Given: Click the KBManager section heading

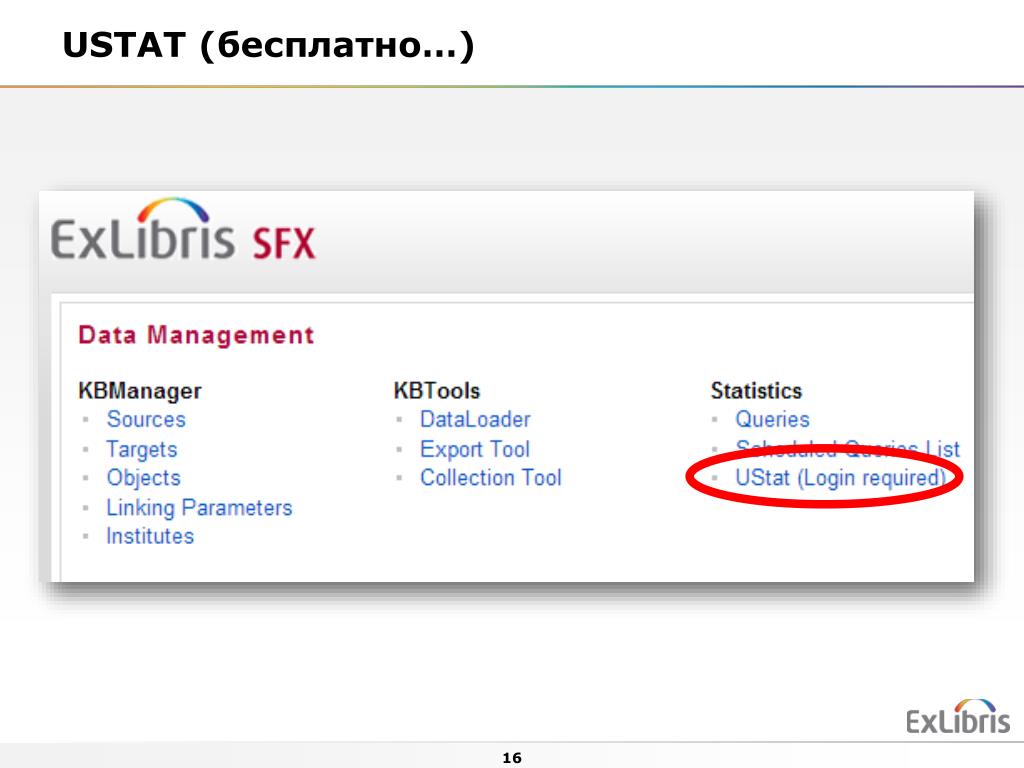Looking at the screenshot, I should click(x=140, y=391).
